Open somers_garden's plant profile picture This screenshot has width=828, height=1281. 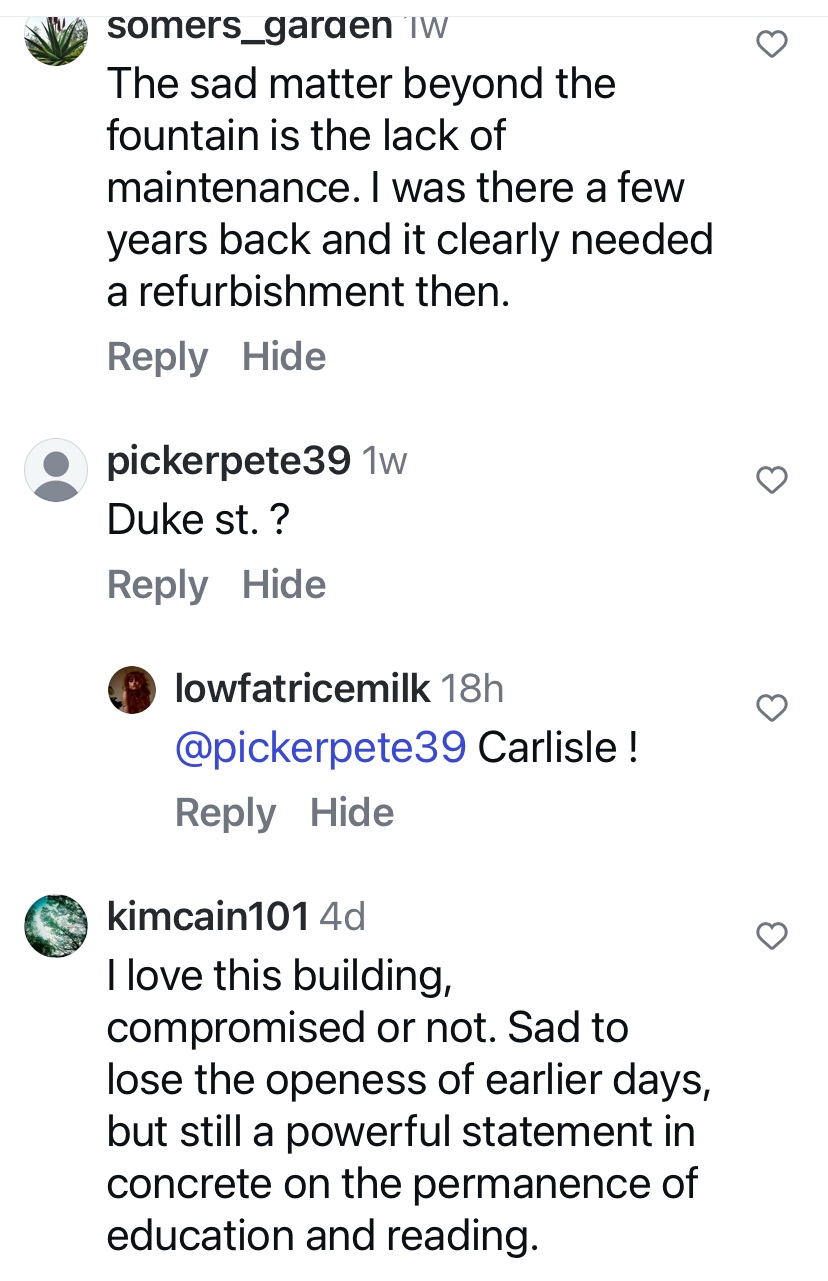[56, 40]
